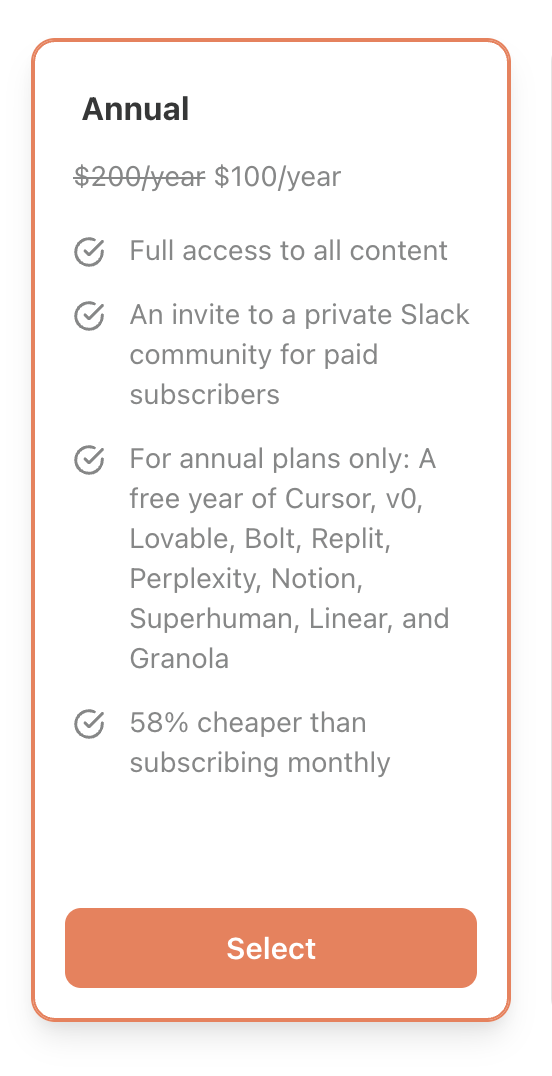Click the '58% cheaper than' text
The width and height of the screenshot is (552, 1076).
coord(248,723)
